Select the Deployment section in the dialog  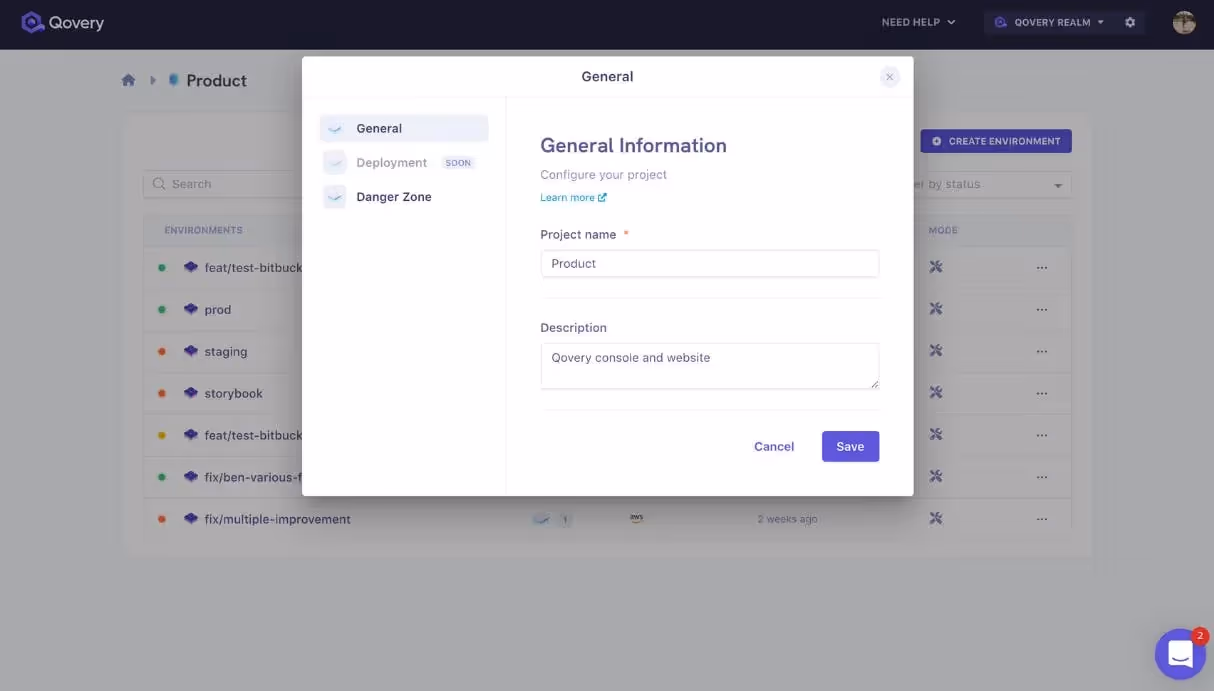pyautogui.click(x=391, y=162)
